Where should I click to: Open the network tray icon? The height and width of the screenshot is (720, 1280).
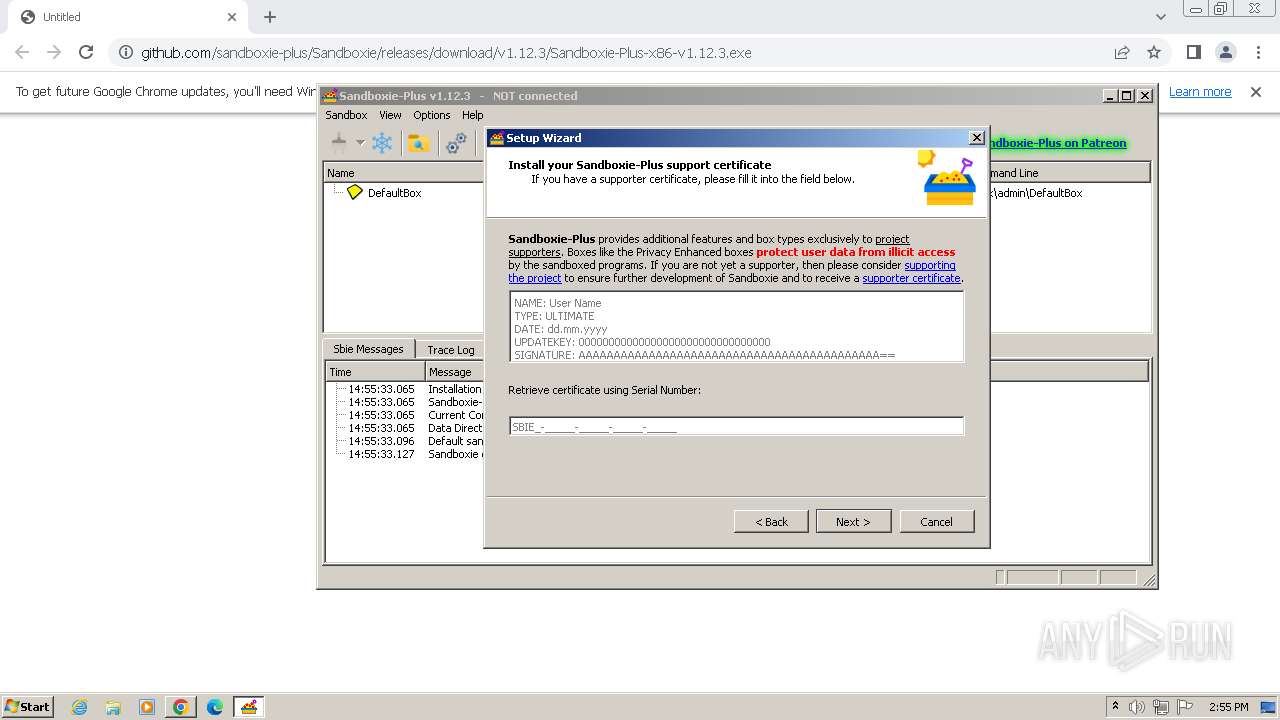(x=1160, y=707)
